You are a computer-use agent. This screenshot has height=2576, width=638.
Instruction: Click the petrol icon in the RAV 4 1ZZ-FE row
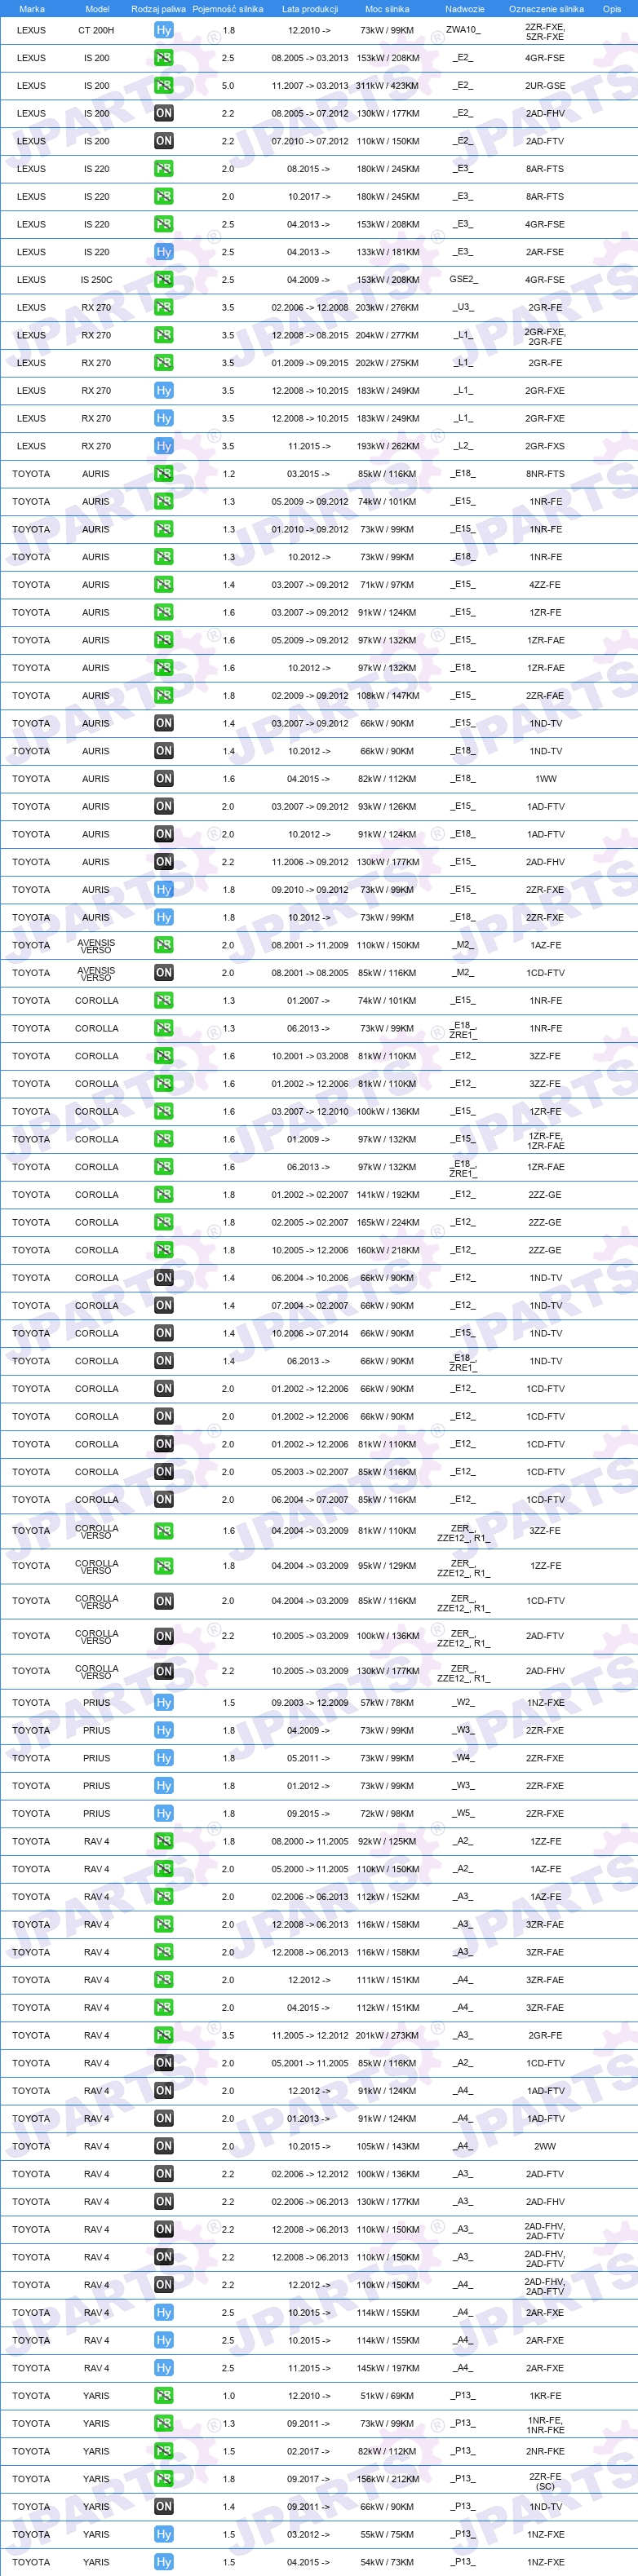[x=164, y=1841]
